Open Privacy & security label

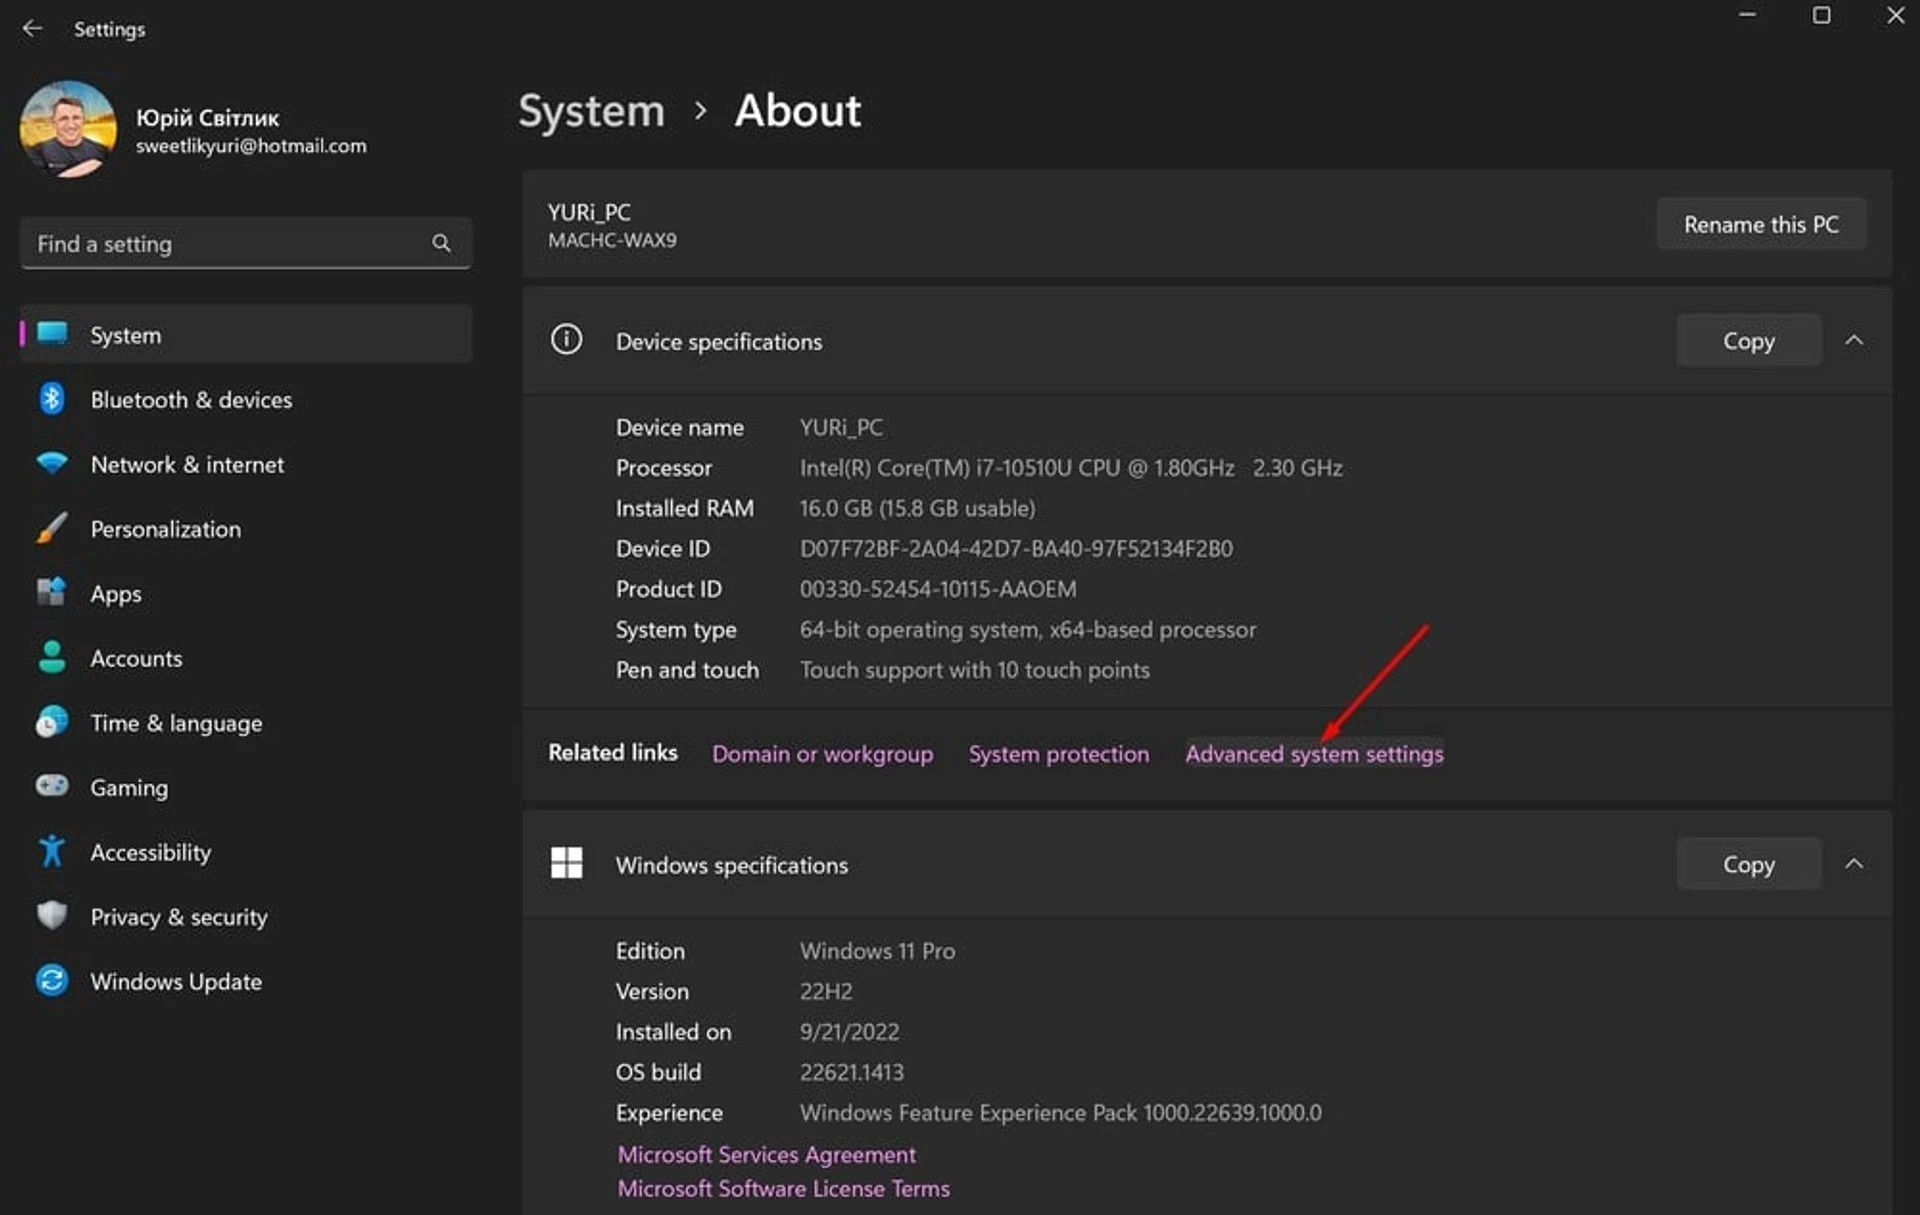coord(179,917)
